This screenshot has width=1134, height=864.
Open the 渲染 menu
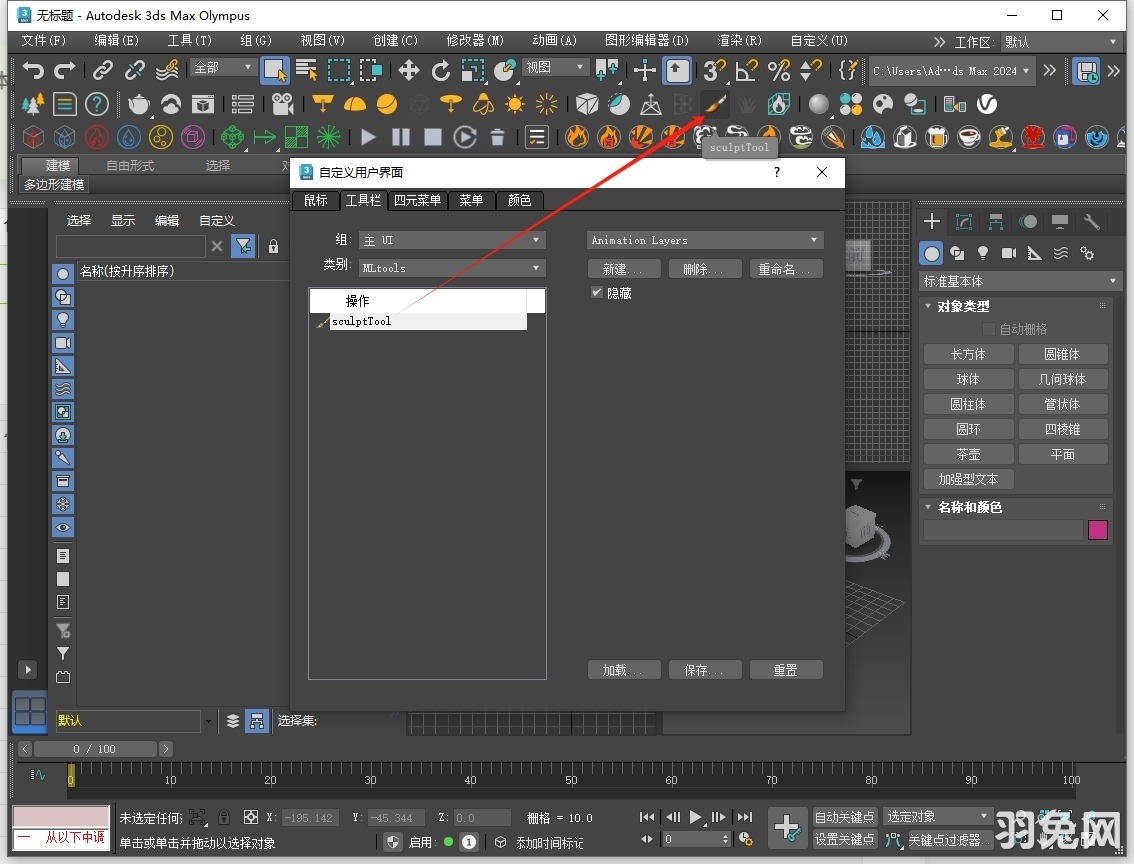point(738,41)
